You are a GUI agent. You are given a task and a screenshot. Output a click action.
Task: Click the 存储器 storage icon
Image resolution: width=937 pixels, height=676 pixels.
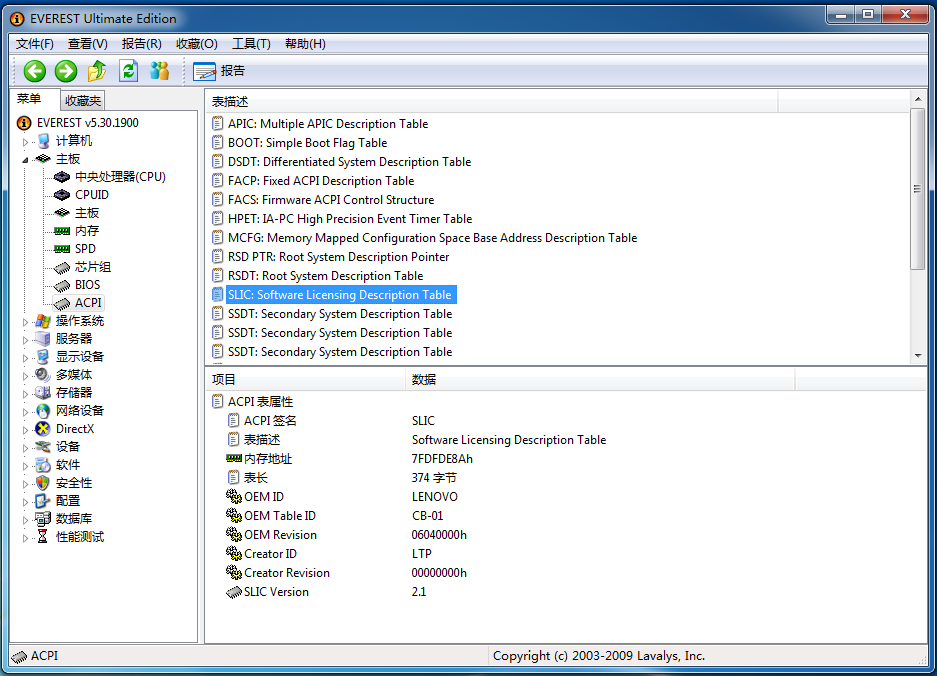42,393
